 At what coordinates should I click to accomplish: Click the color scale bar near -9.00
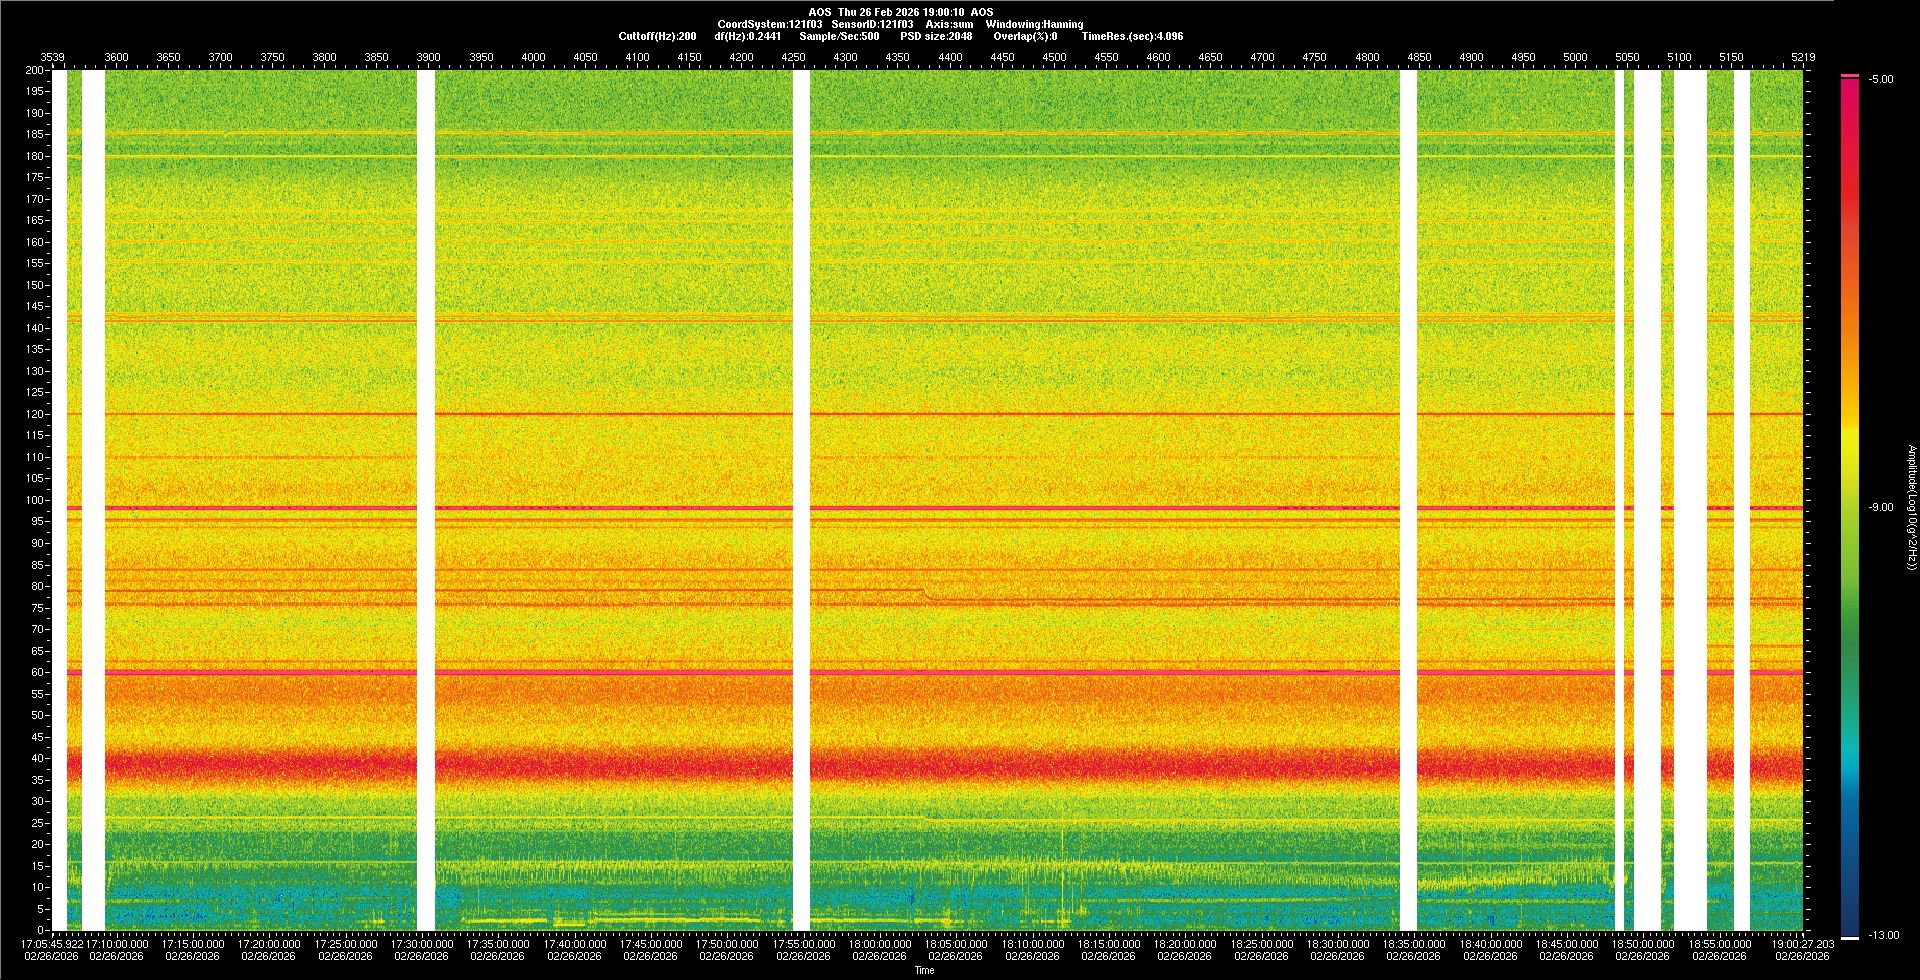[1849, 507]
